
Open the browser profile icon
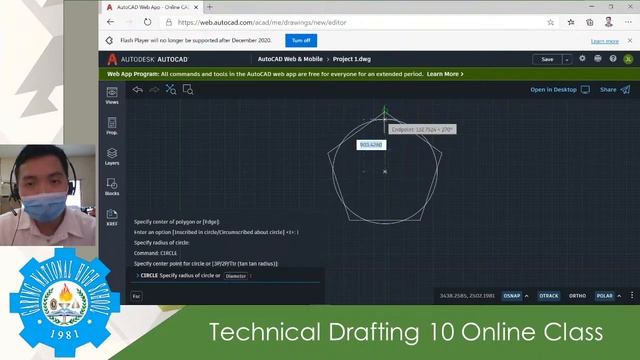click(609, 22)
